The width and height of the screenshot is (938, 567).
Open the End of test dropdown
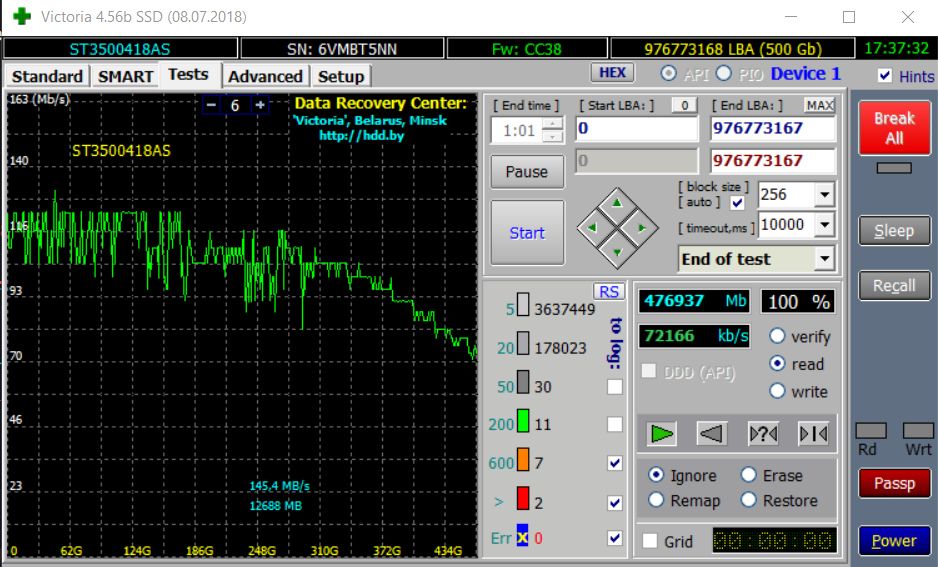point(824,259)
